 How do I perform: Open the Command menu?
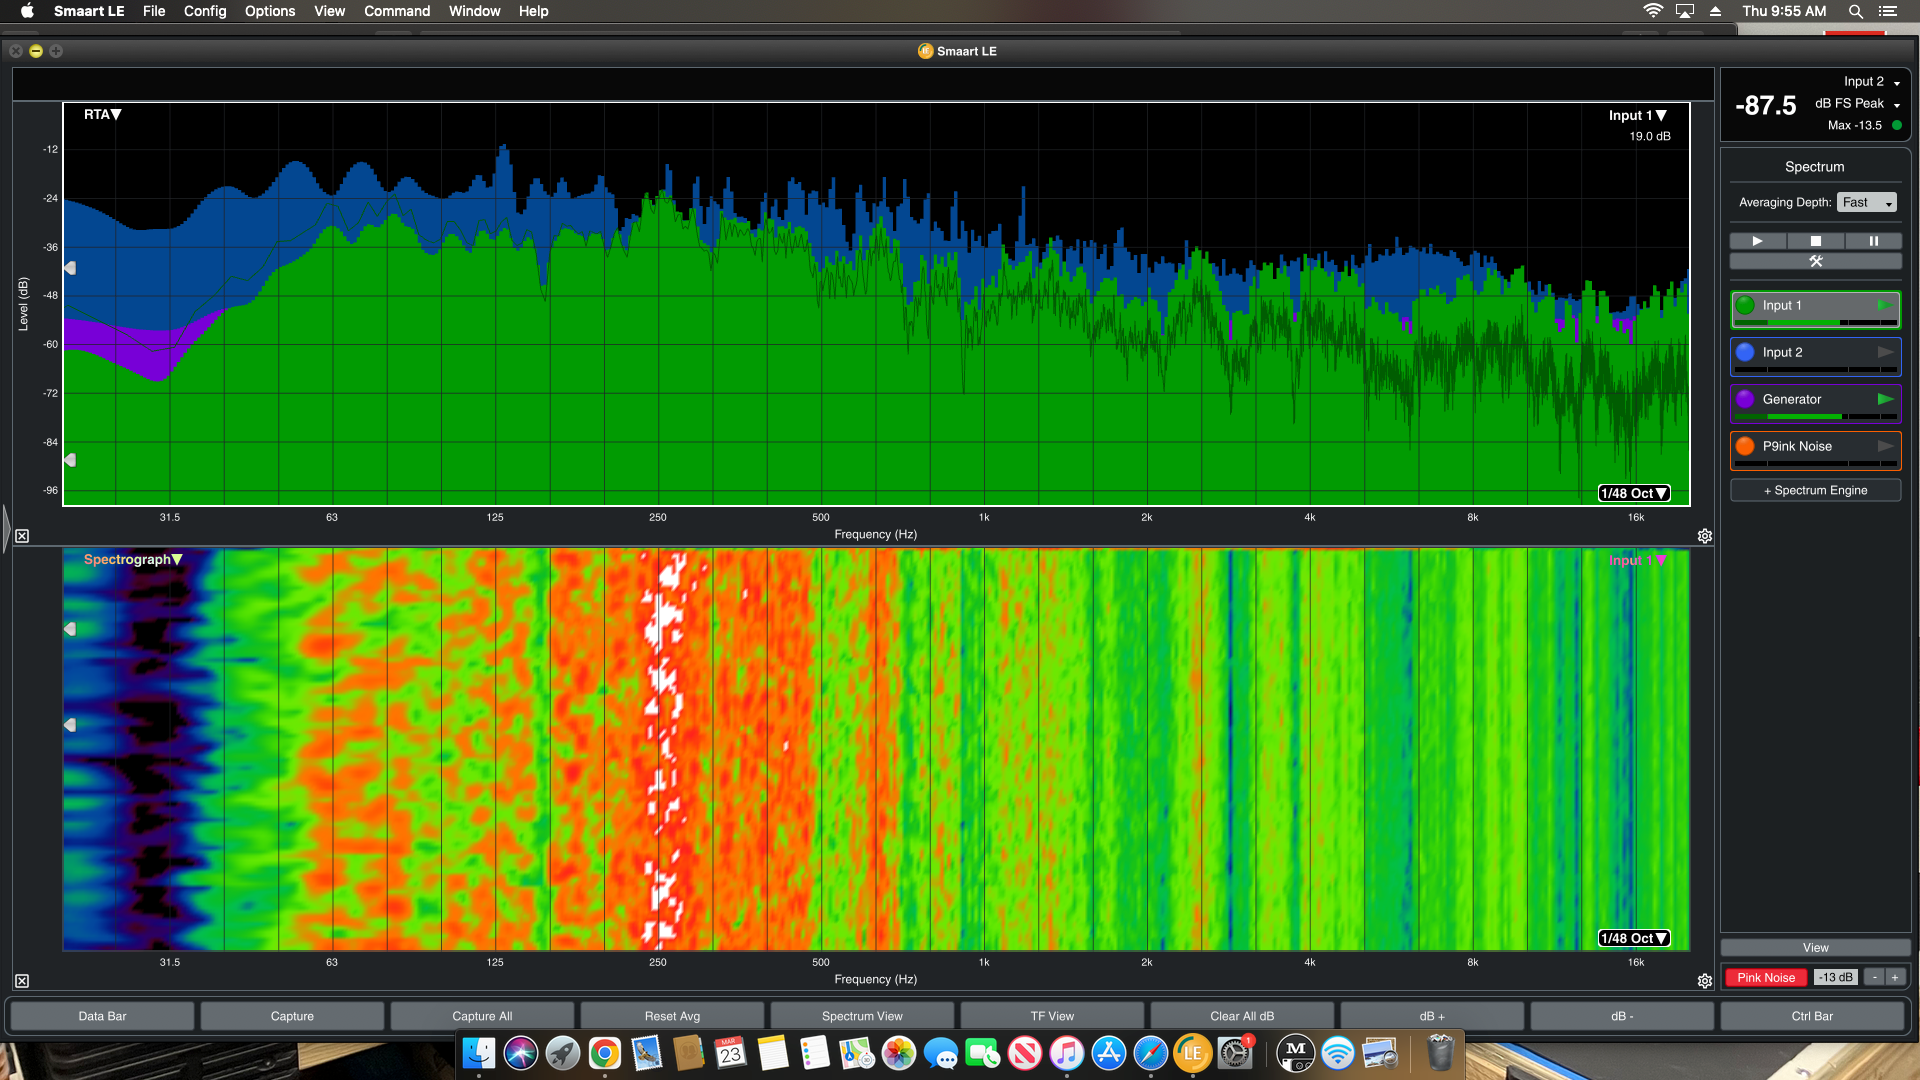pos(397,11)
